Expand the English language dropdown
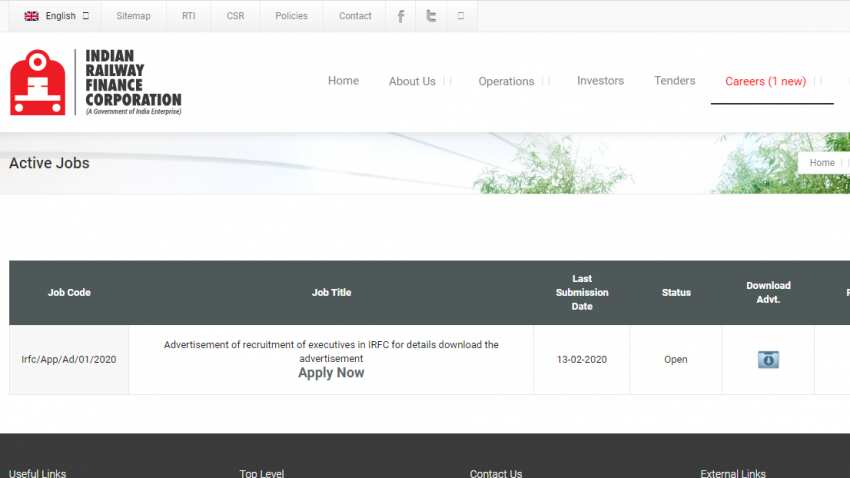The width and height of the screenshot is (850, 478). [86, 16]
